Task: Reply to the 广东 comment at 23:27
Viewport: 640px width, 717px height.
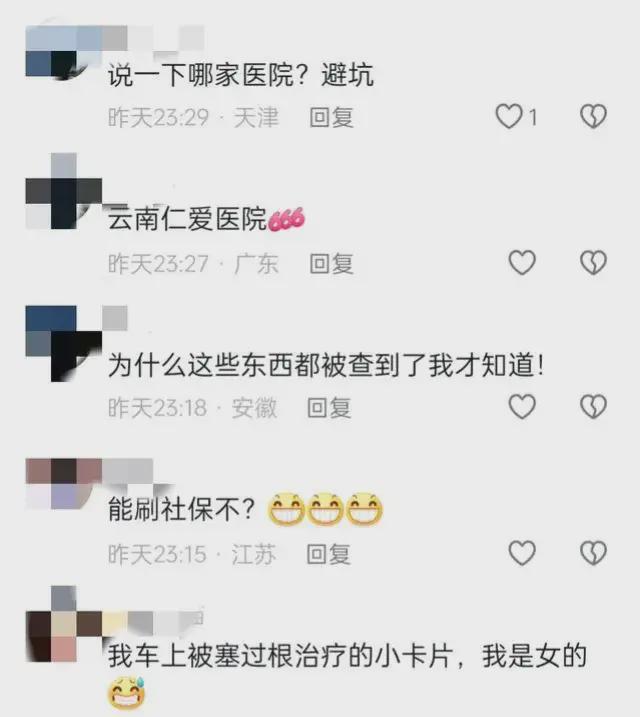Action: pyautogui.click(x=331, y=264)
